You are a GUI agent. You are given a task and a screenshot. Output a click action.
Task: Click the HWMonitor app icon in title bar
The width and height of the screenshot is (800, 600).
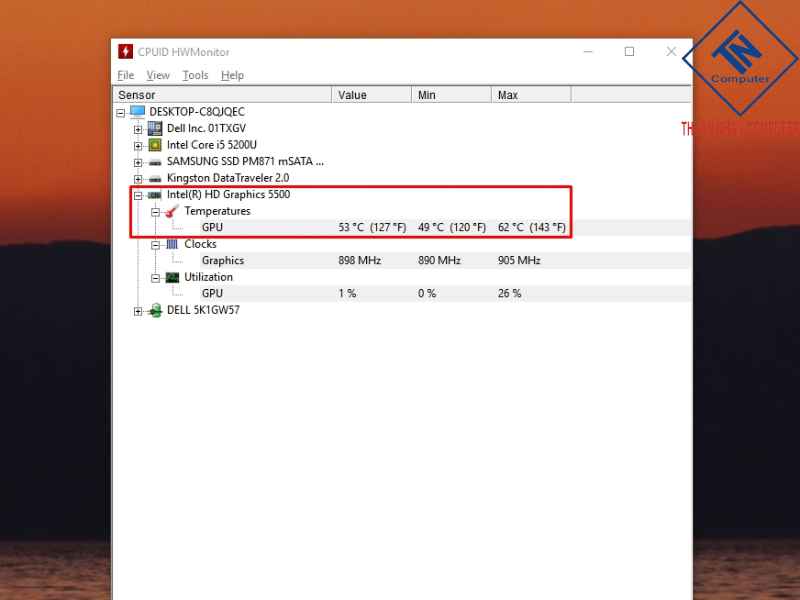[125, 52]
